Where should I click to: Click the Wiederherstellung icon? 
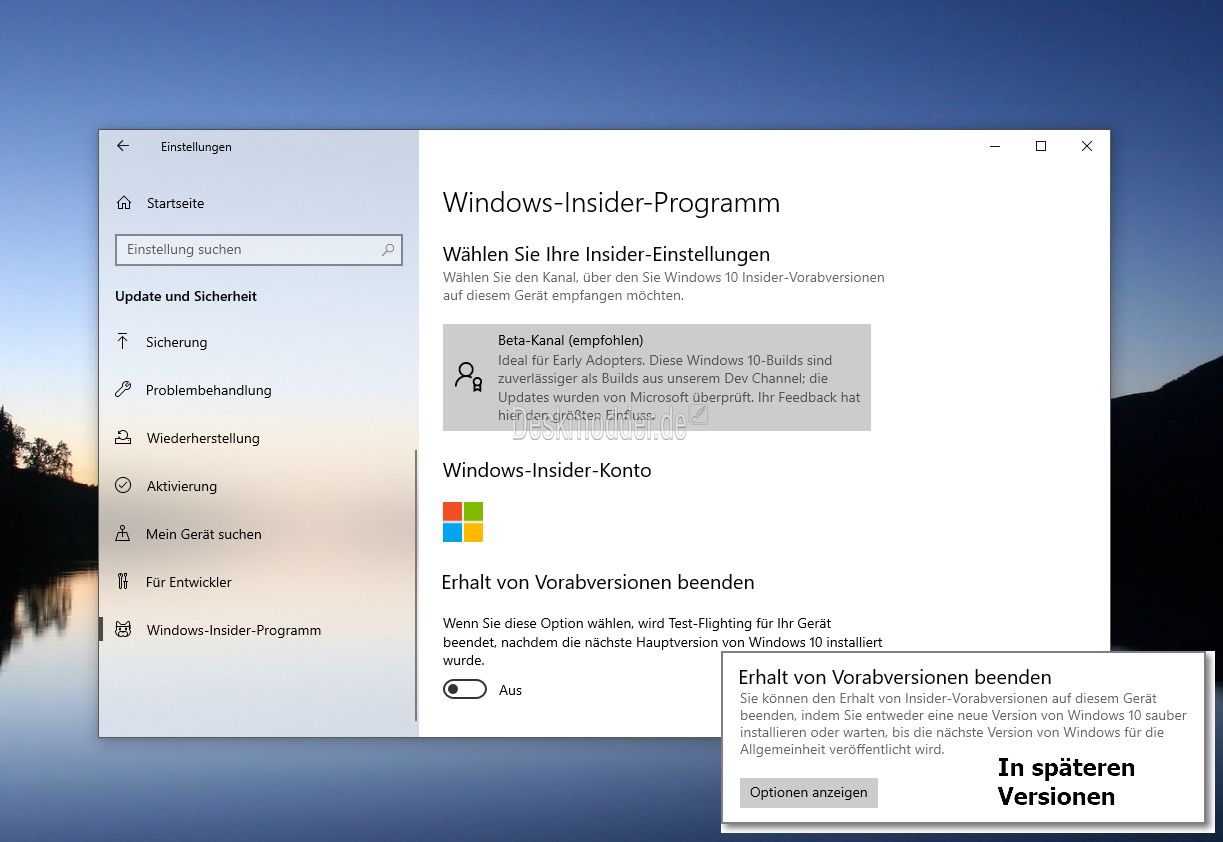pyautogui.click(x=123, y=438)
